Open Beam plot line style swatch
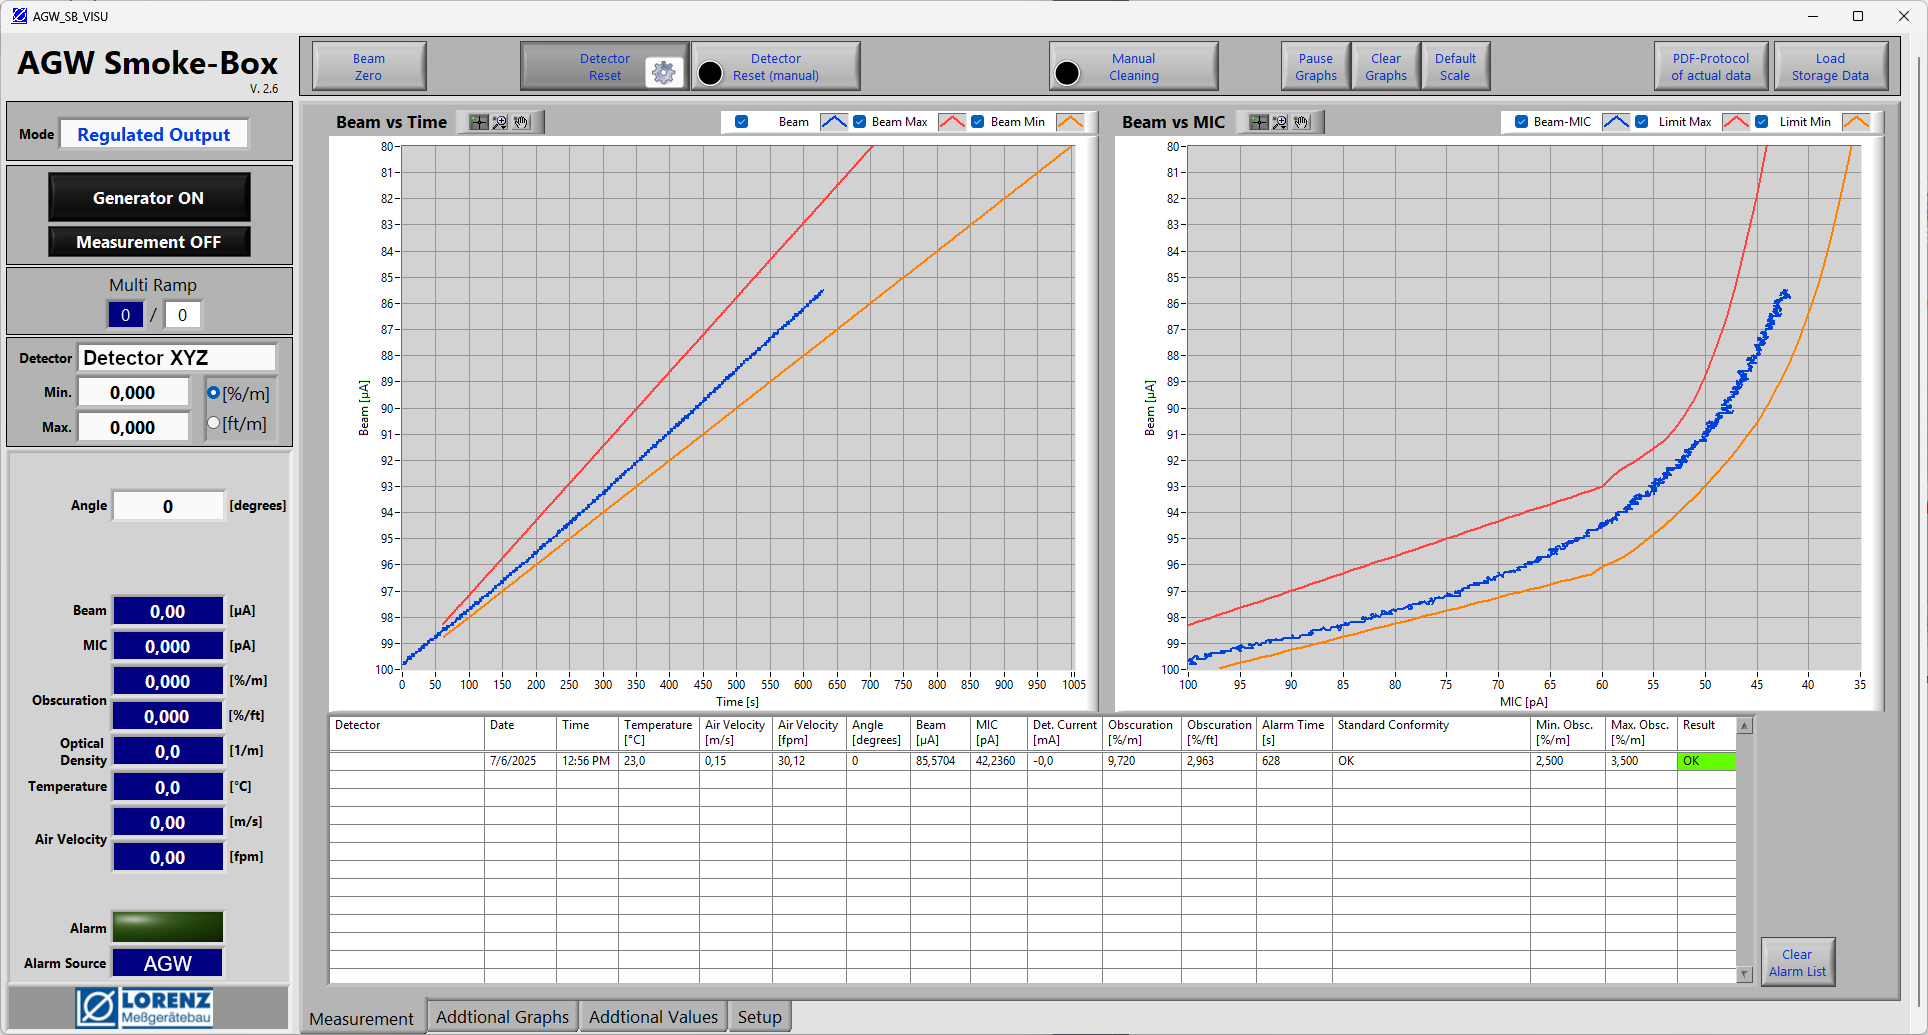 click(x=833, y=122)
